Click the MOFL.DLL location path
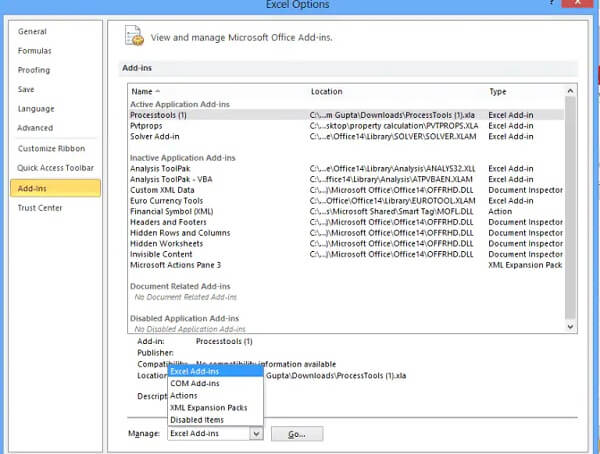600x454 pixels. coord(391,211)
